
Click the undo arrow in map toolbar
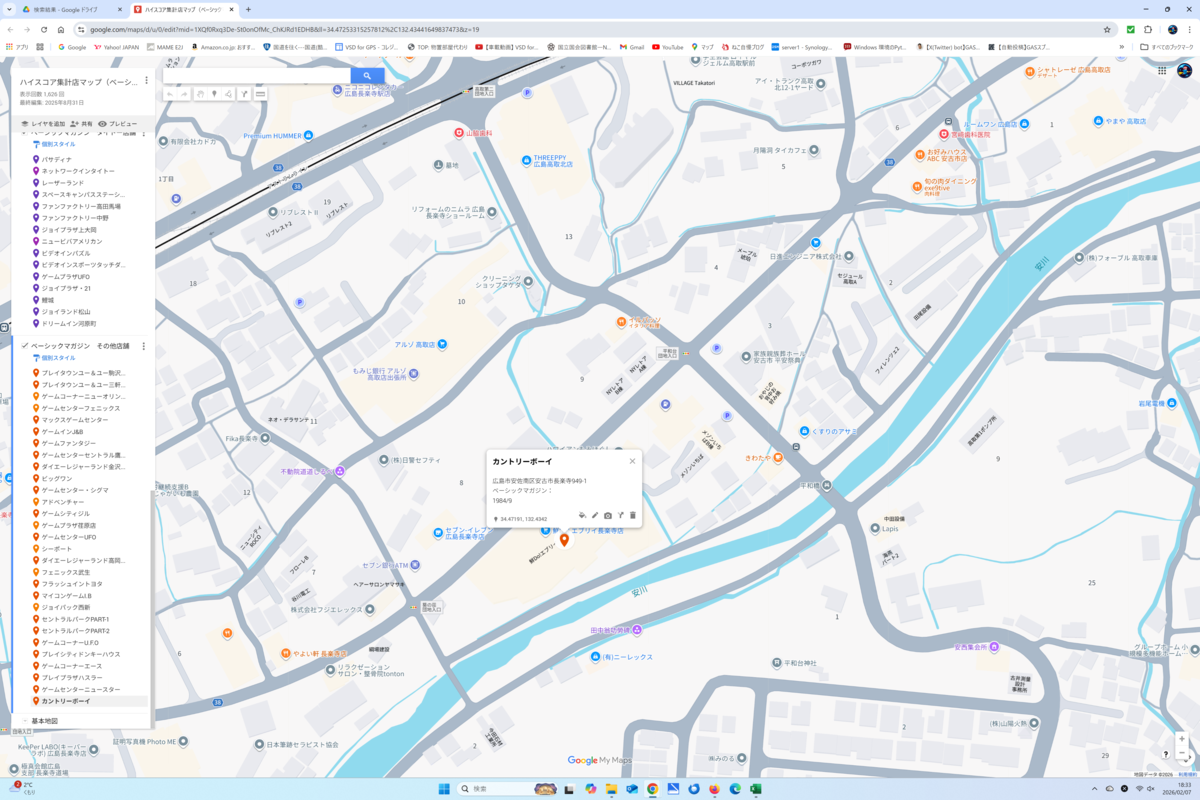pos(170,94)
